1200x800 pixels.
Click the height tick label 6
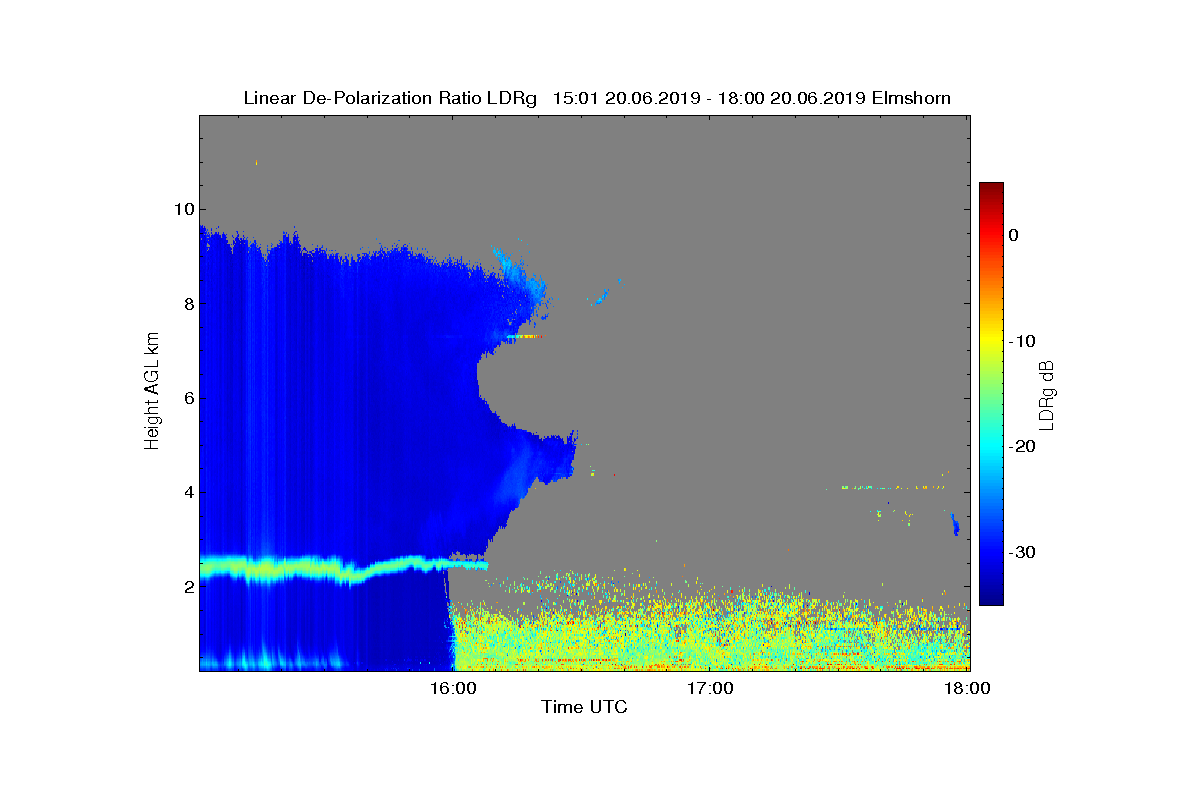[188, 398]
